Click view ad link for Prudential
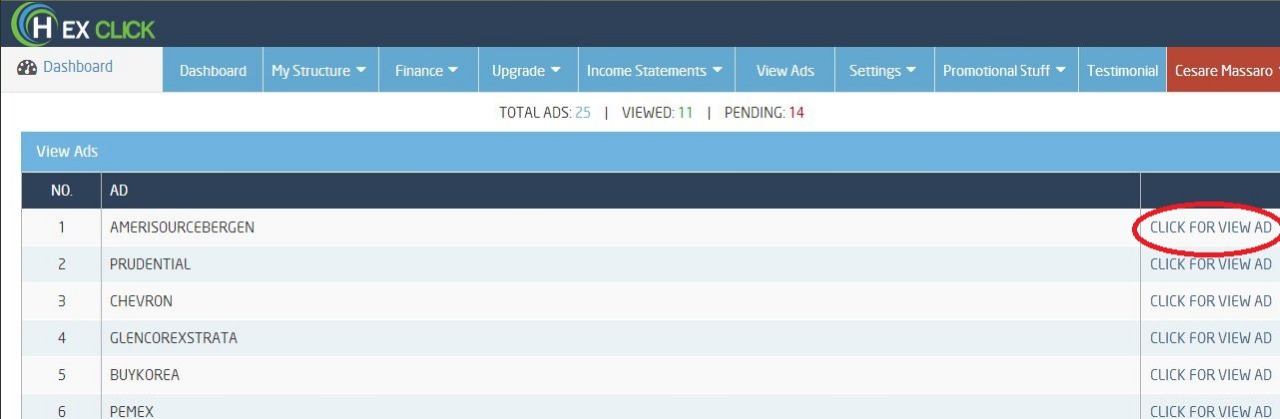 [x=1210, y=265]
